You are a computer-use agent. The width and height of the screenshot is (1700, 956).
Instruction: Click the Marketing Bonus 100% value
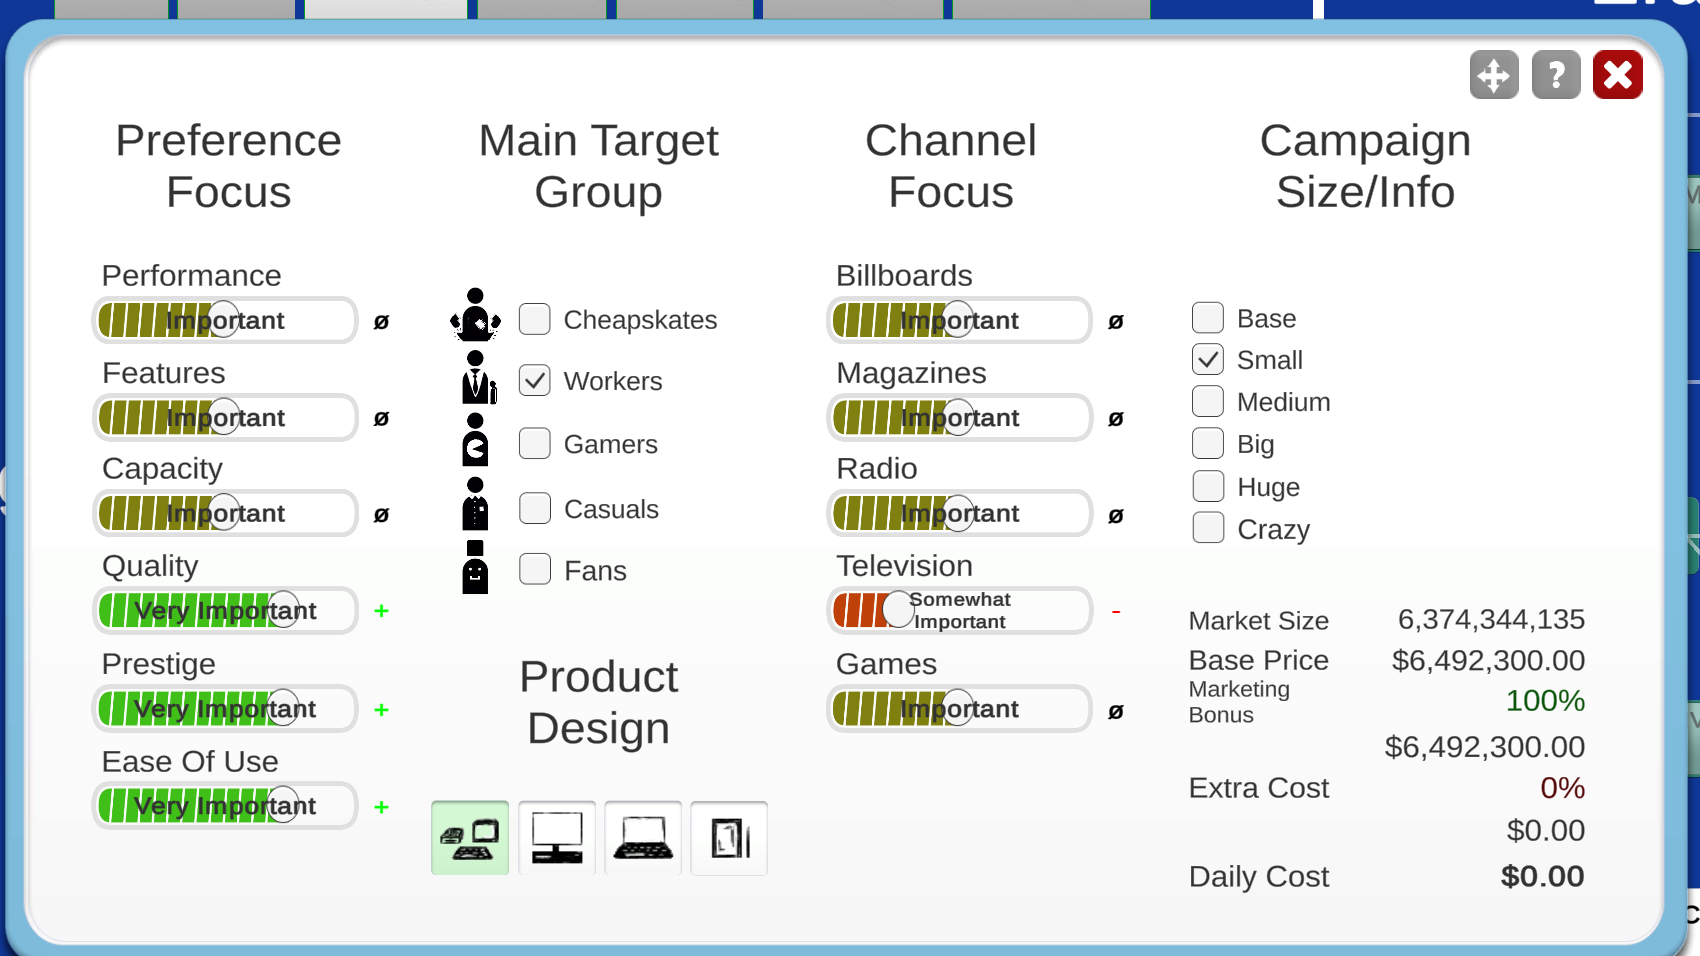click(x=1545, y=700)
